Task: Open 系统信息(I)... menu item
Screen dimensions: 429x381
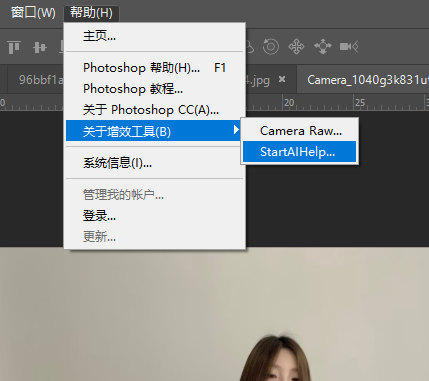Action: 154,163
